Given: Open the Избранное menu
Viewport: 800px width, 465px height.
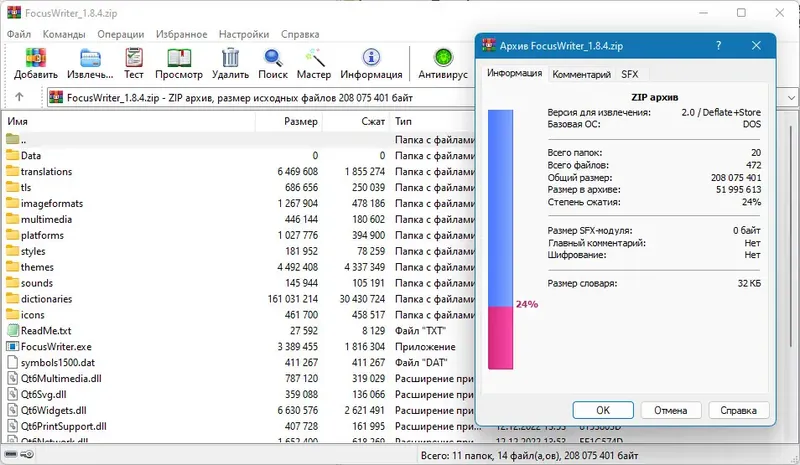Looking at the screenshot, I should click(x=181, y=34).
